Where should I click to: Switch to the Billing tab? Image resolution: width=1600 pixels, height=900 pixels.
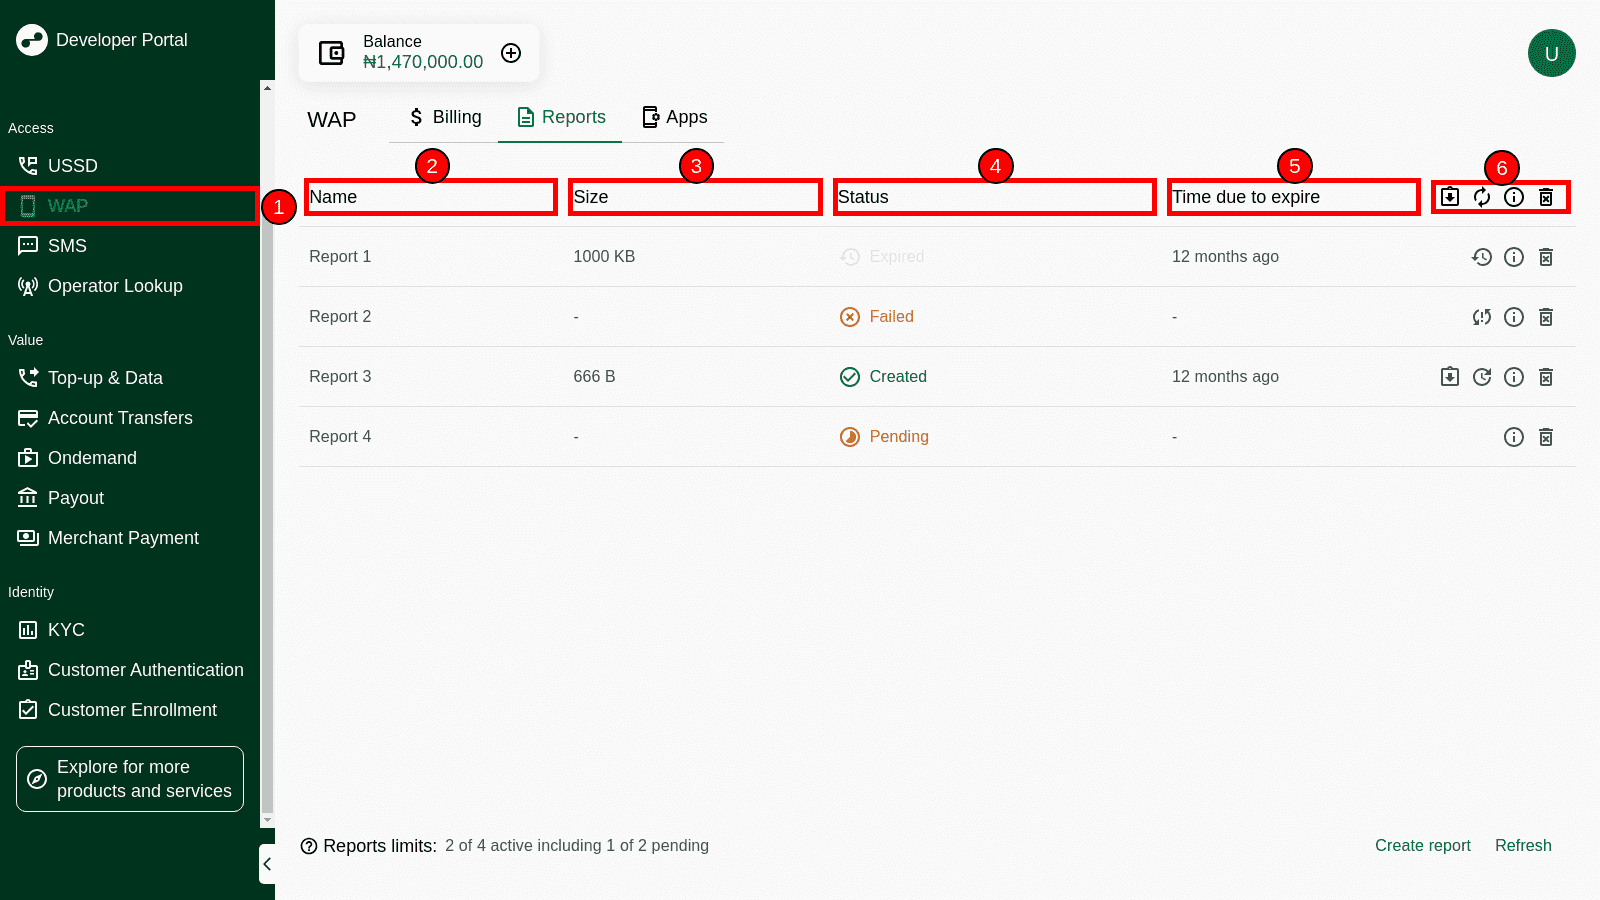(x=444, y=117)
